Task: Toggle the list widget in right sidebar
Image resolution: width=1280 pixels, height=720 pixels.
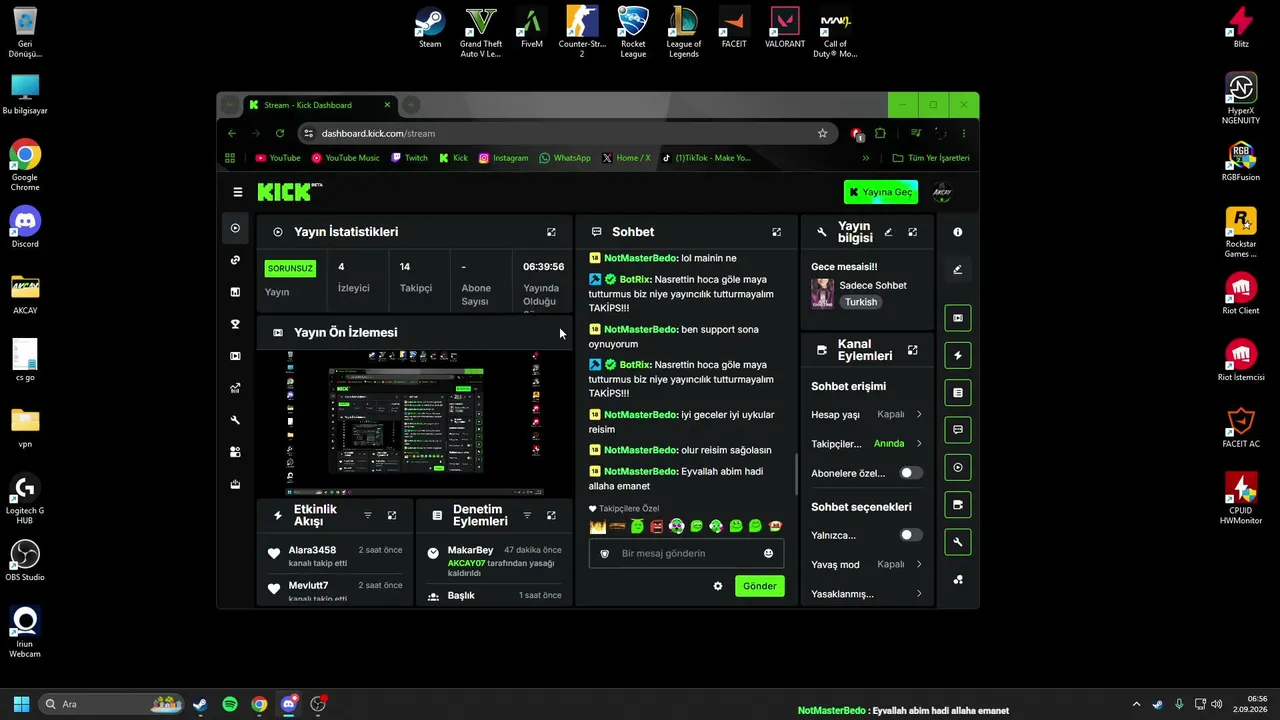Action: point(958,393)
